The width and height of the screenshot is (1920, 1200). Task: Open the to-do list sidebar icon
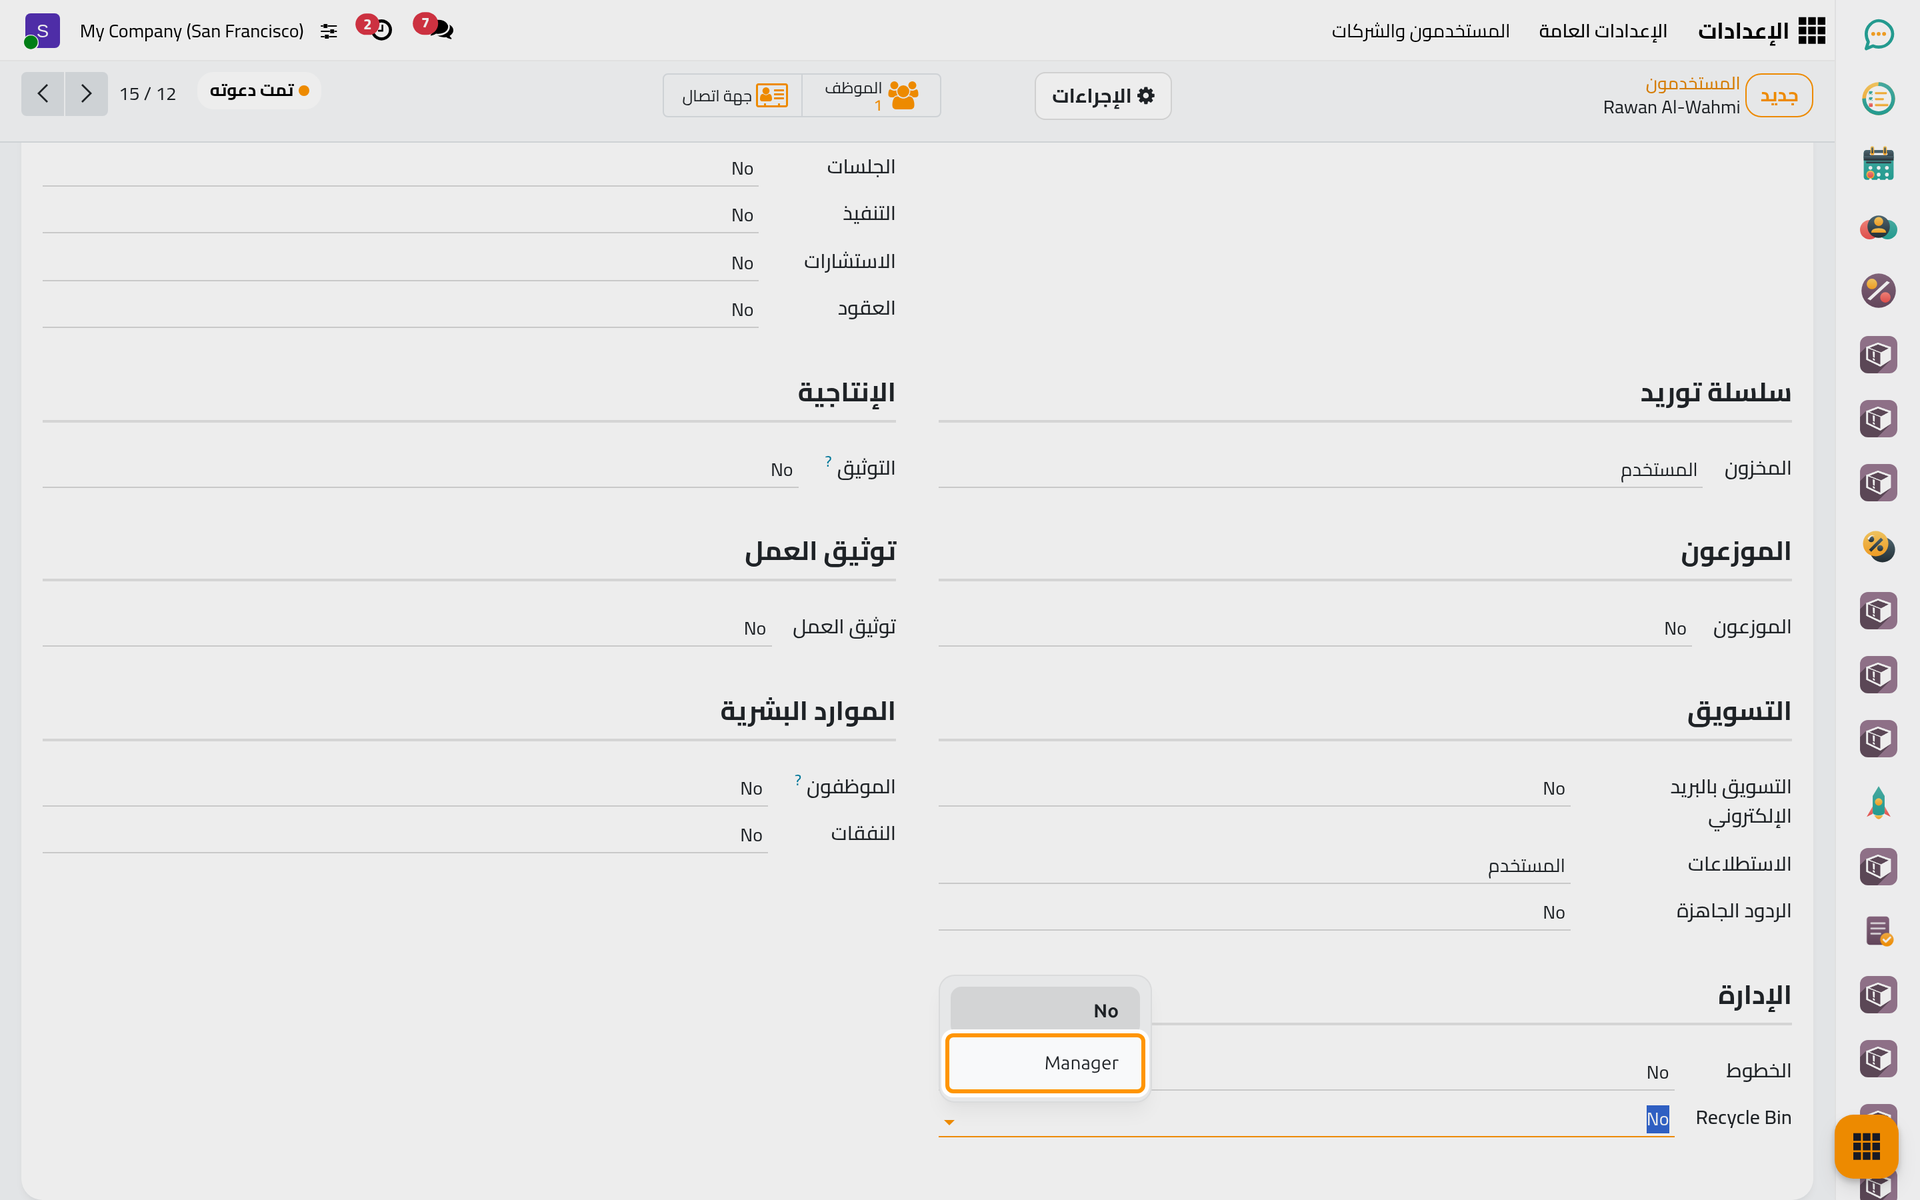pyautogui.click(x=1878, y=98)
